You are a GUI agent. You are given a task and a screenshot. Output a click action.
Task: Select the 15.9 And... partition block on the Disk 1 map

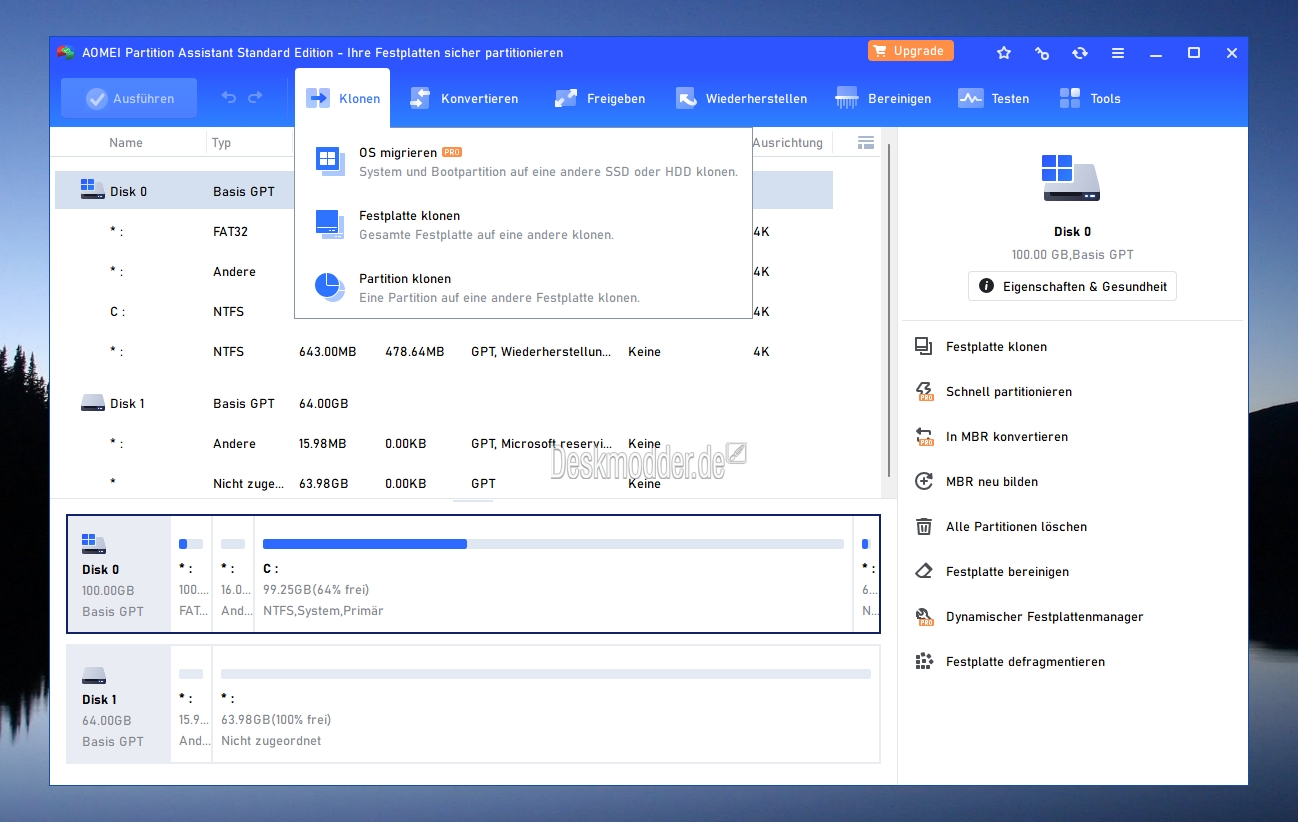(191, 704)
